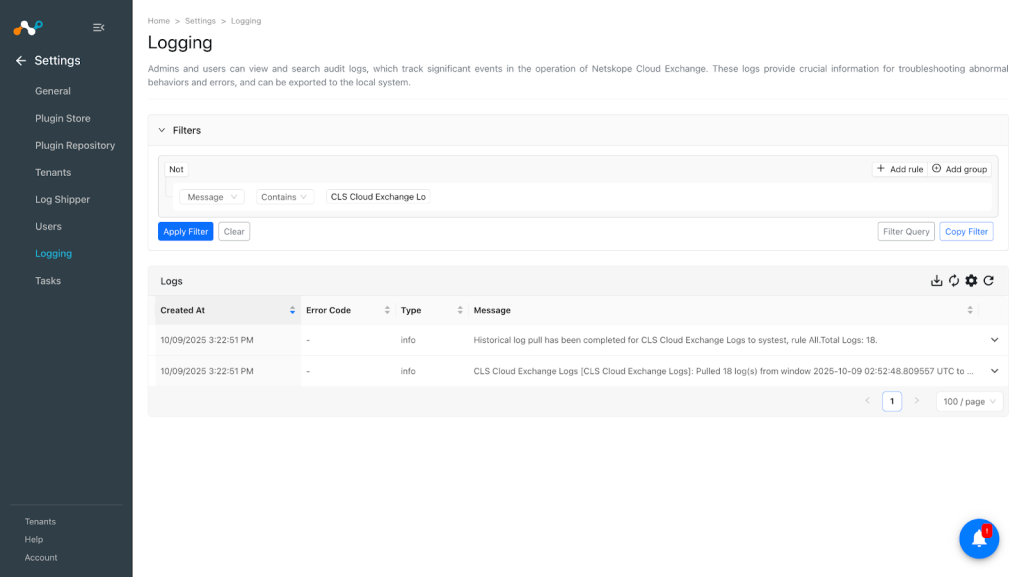Open the Message field dropdown
The height and width of the screenshot is (577, 1024).
point(212,197)
